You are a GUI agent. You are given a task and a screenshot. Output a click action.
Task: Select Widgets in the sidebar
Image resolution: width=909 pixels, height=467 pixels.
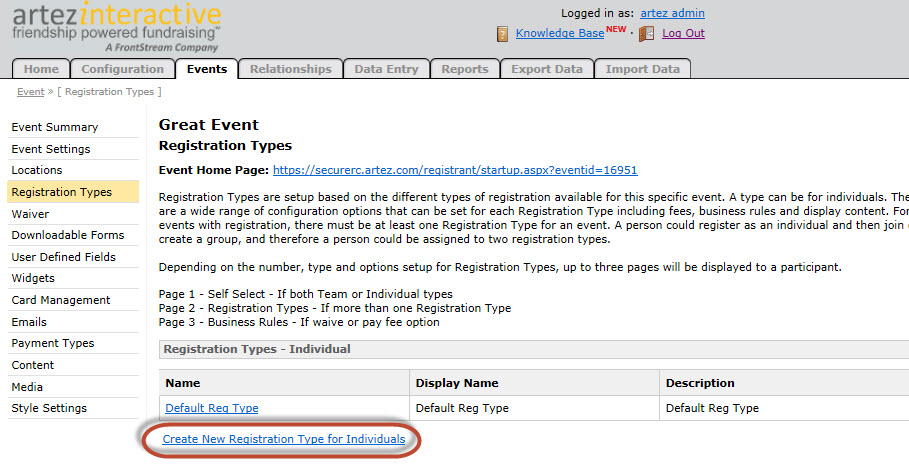click(73, 278)
